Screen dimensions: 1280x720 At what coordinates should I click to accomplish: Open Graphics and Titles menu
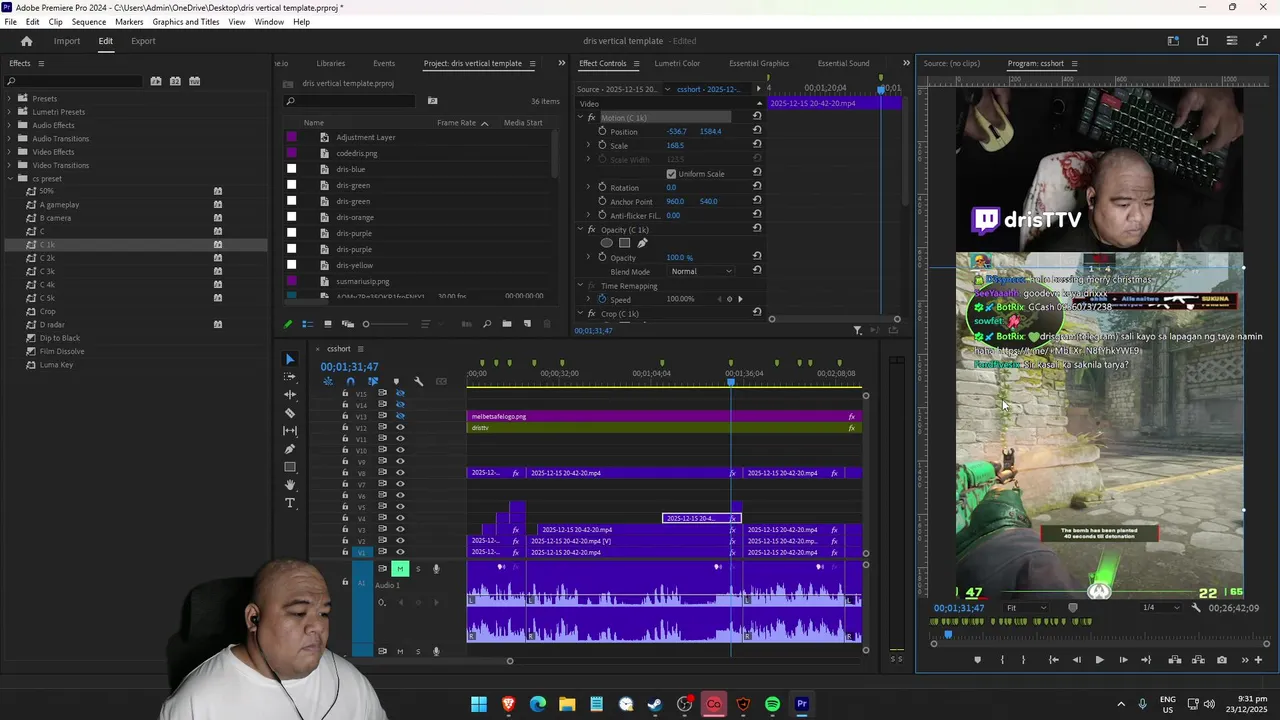click(x=186, y=22)
